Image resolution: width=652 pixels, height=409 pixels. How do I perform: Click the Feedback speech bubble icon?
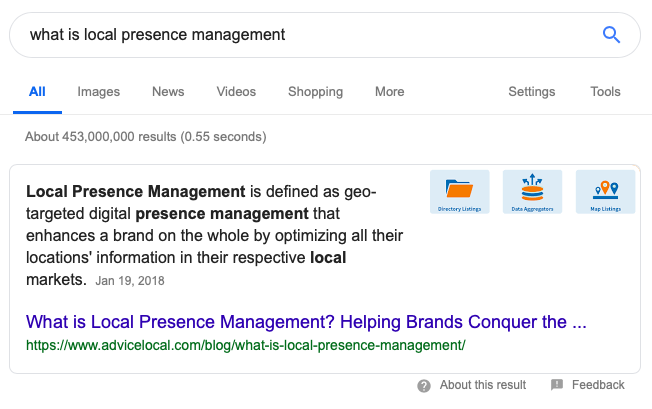[x=557, y=385]
